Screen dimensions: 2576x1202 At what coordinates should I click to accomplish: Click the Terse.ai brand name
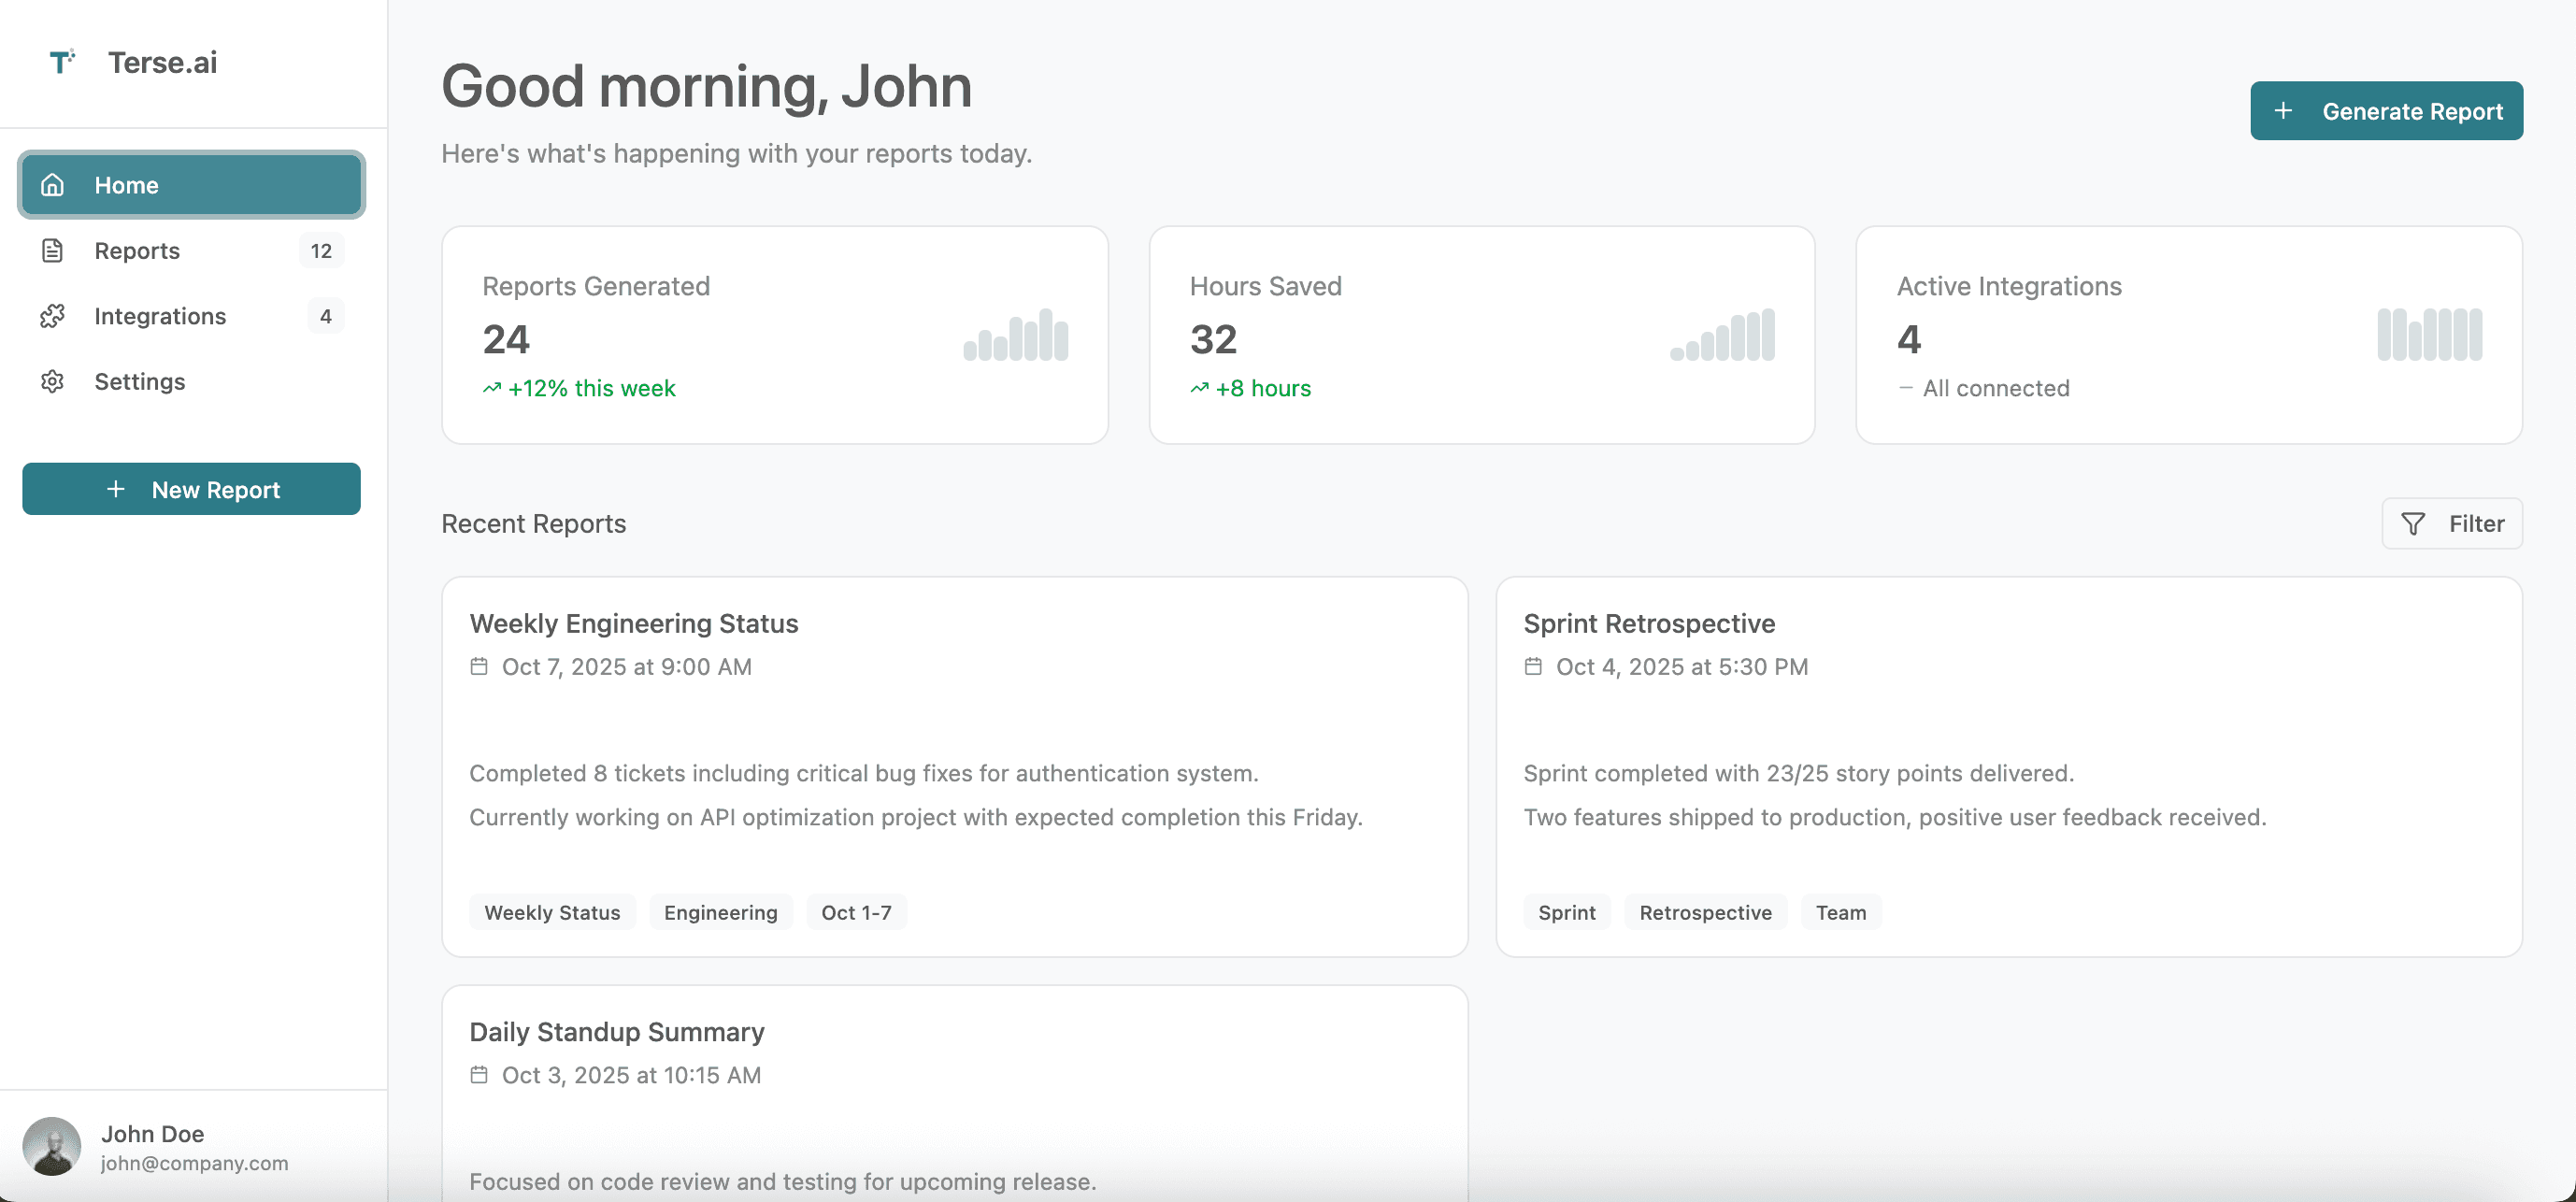click(162, 62)
